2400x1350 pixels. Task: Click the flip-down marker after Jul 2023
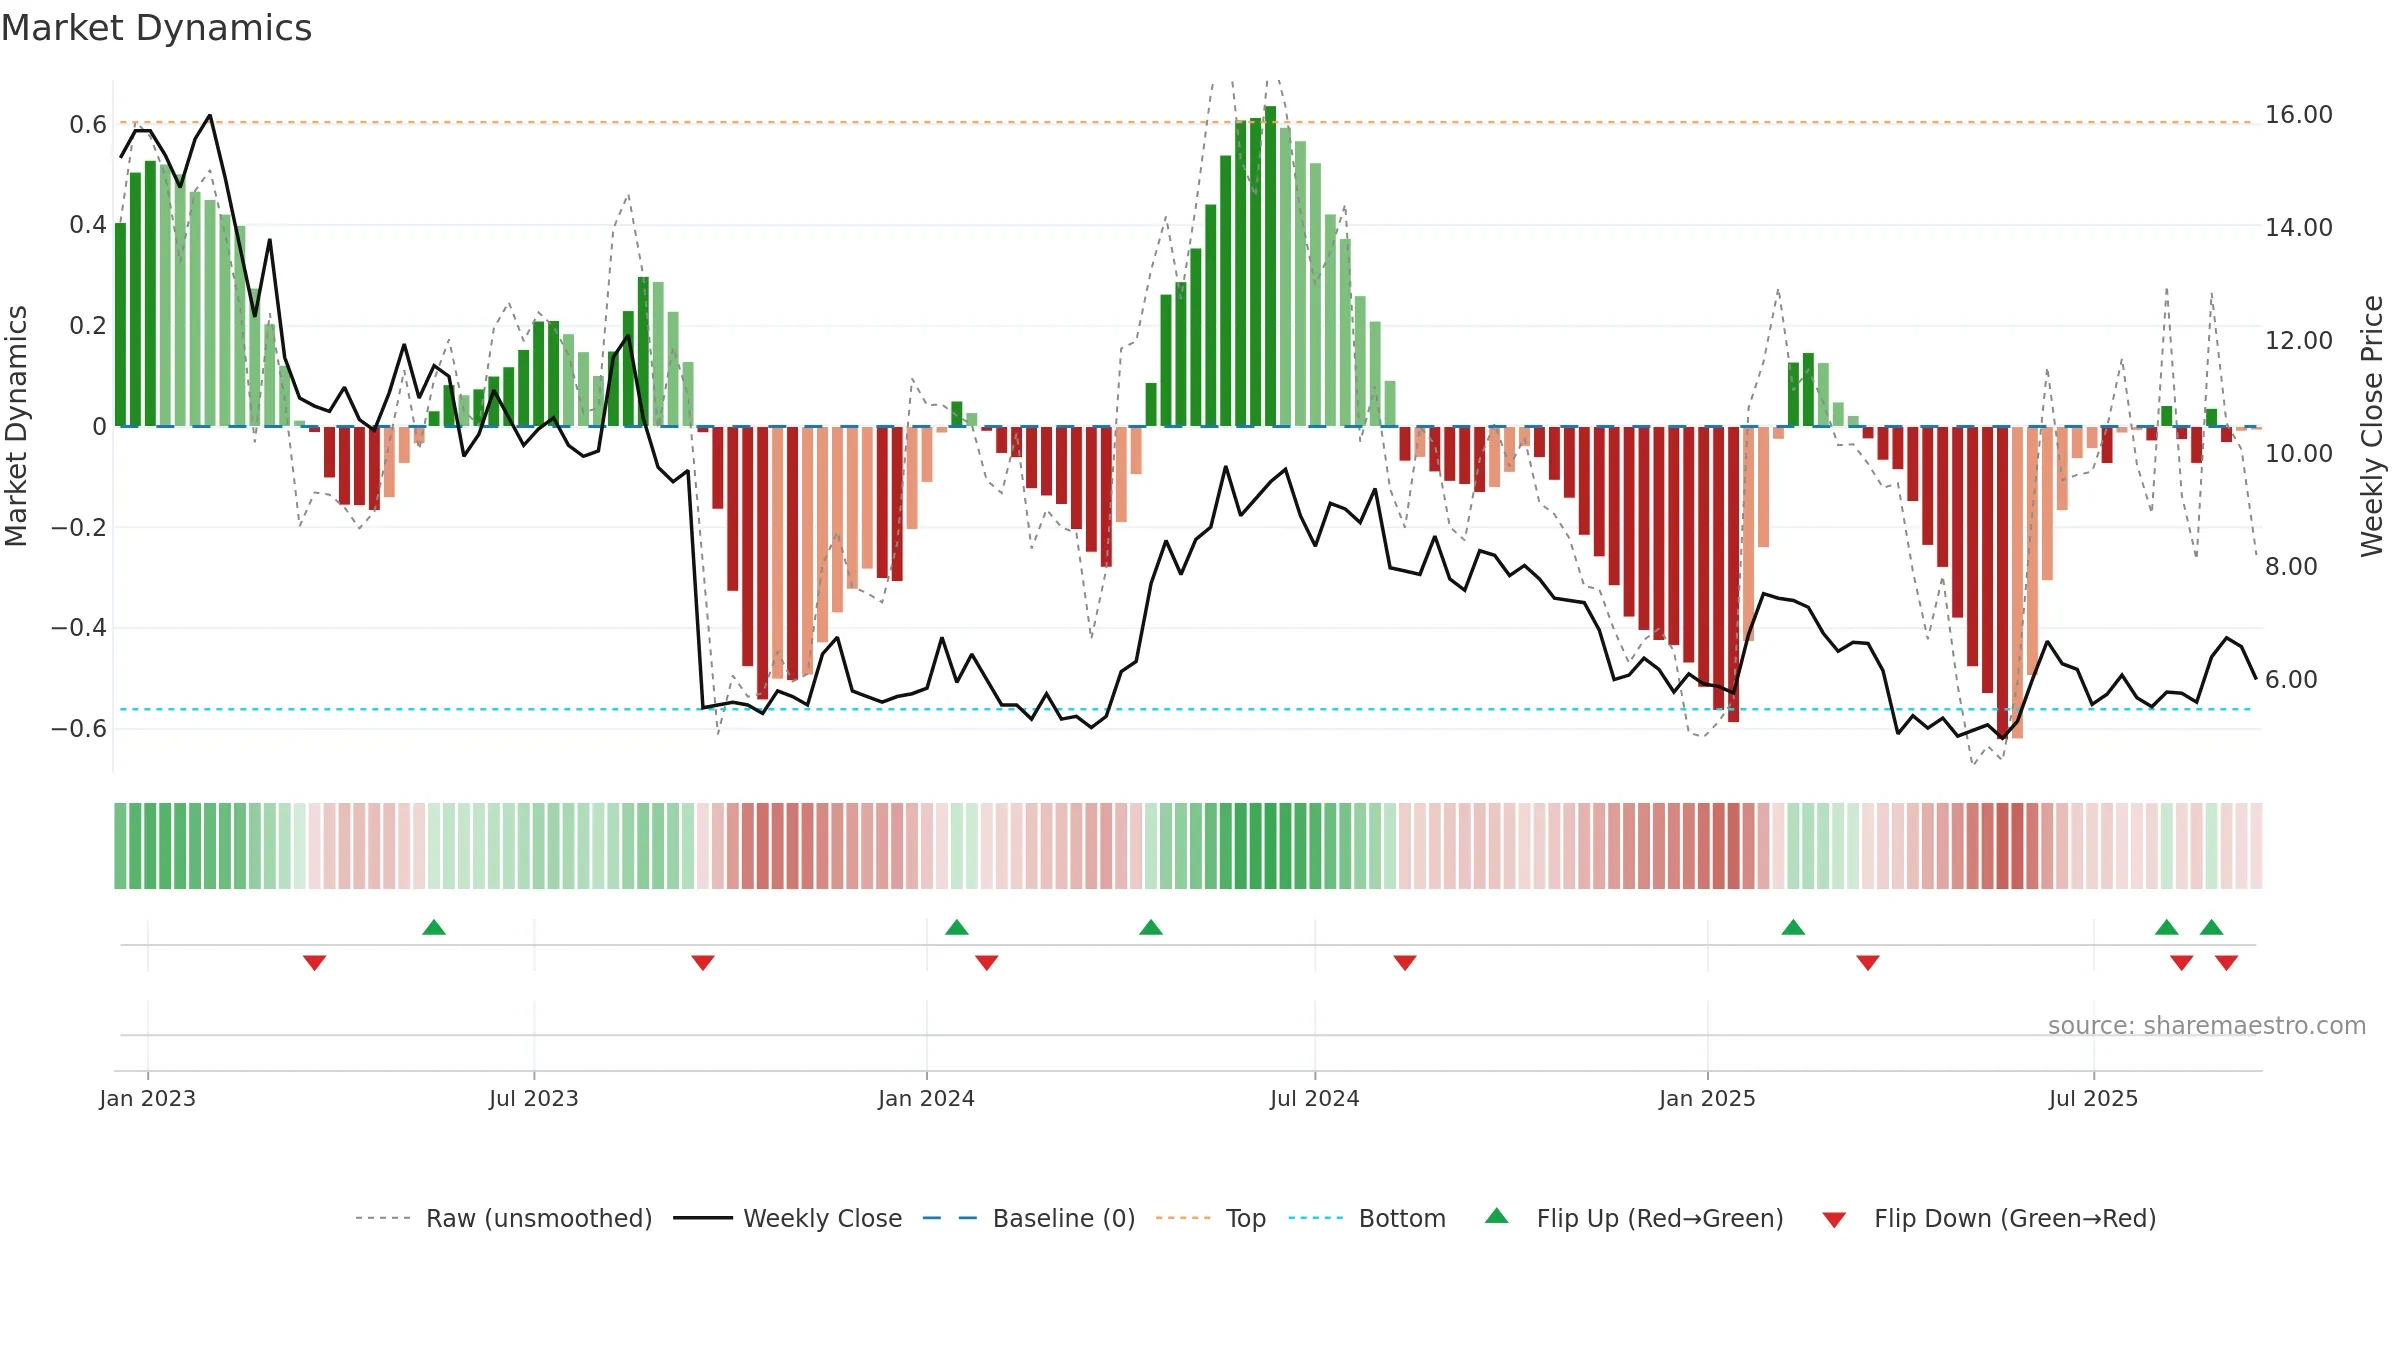pos(703,963)
